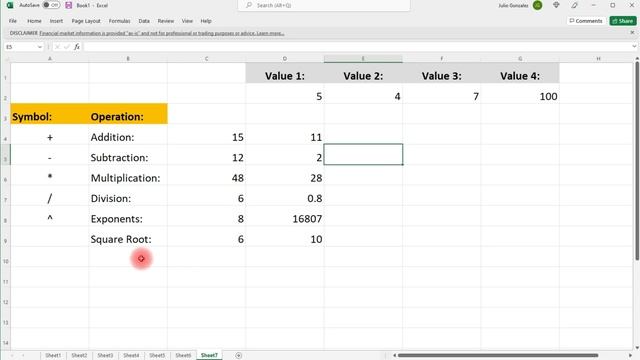Switch to the Insert ribbon tab

(56, 21)
